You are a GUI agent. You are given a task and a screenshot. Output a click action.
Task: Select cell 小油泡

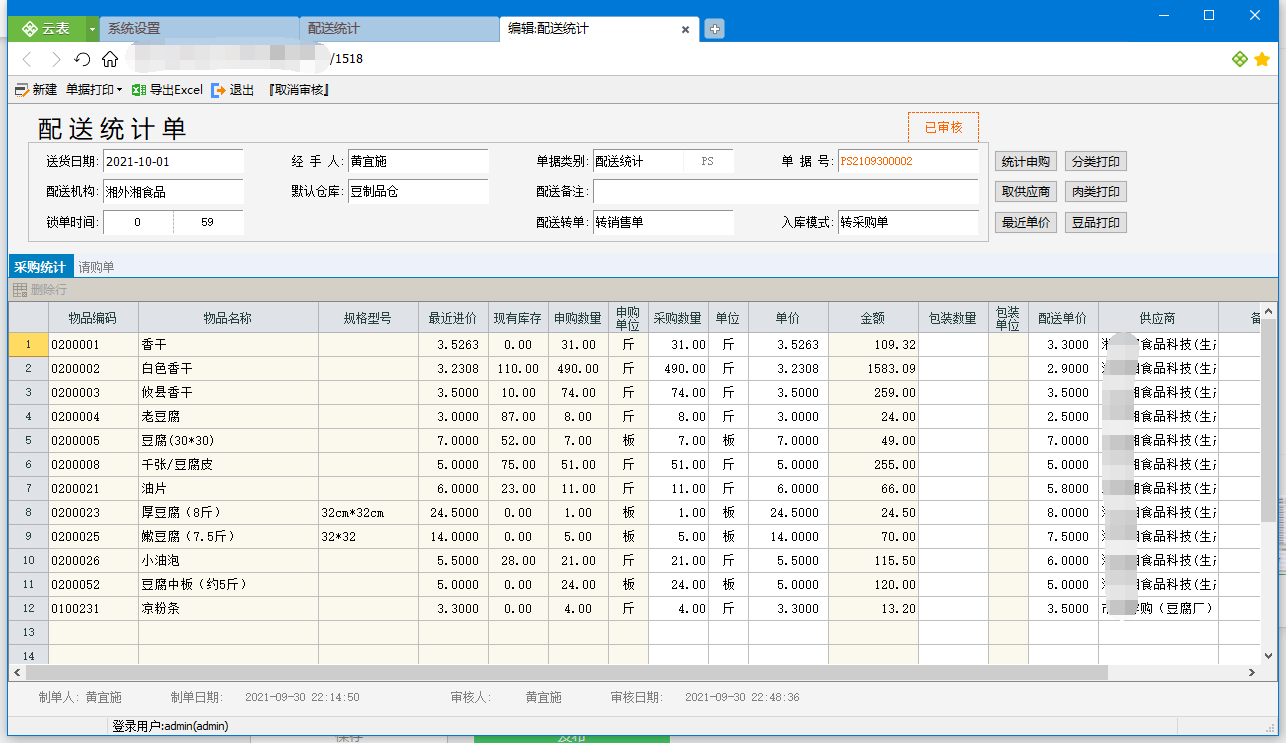click(228, 561)
